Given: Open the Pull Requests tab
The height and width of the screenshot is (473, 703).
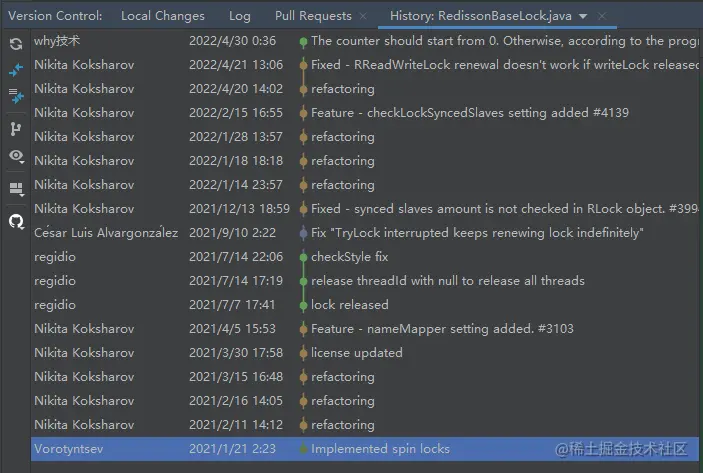Looking at the screenshot, I should coord(313,16).
